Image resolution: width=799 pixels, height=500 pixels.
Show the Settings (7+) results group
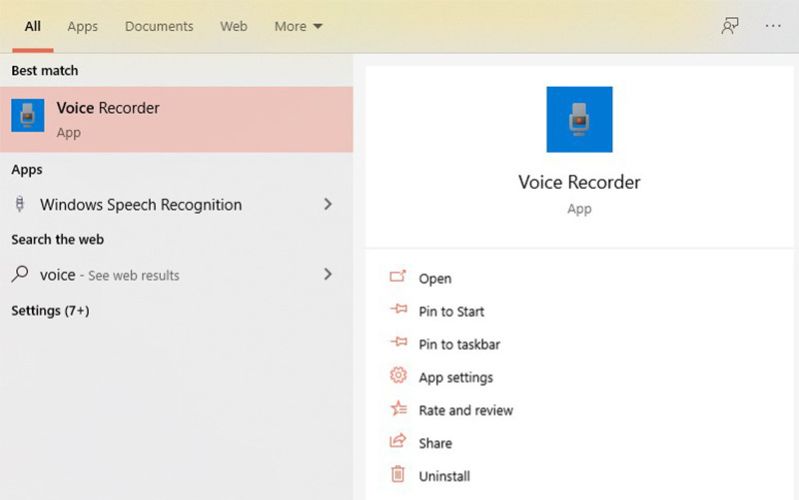click(50, 310)
